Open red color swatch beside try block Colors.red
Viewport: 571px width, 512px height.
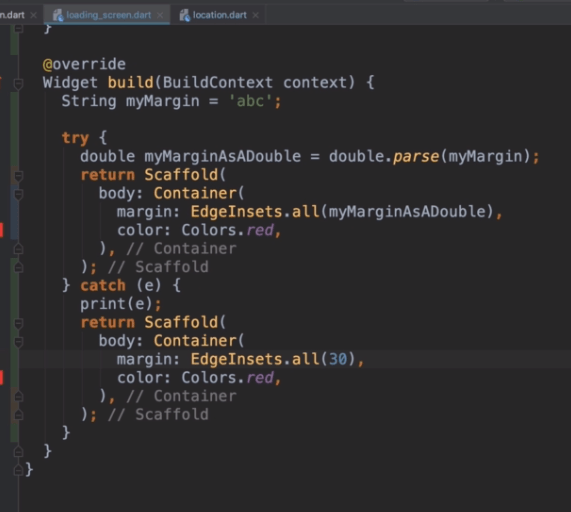(1, 230)
